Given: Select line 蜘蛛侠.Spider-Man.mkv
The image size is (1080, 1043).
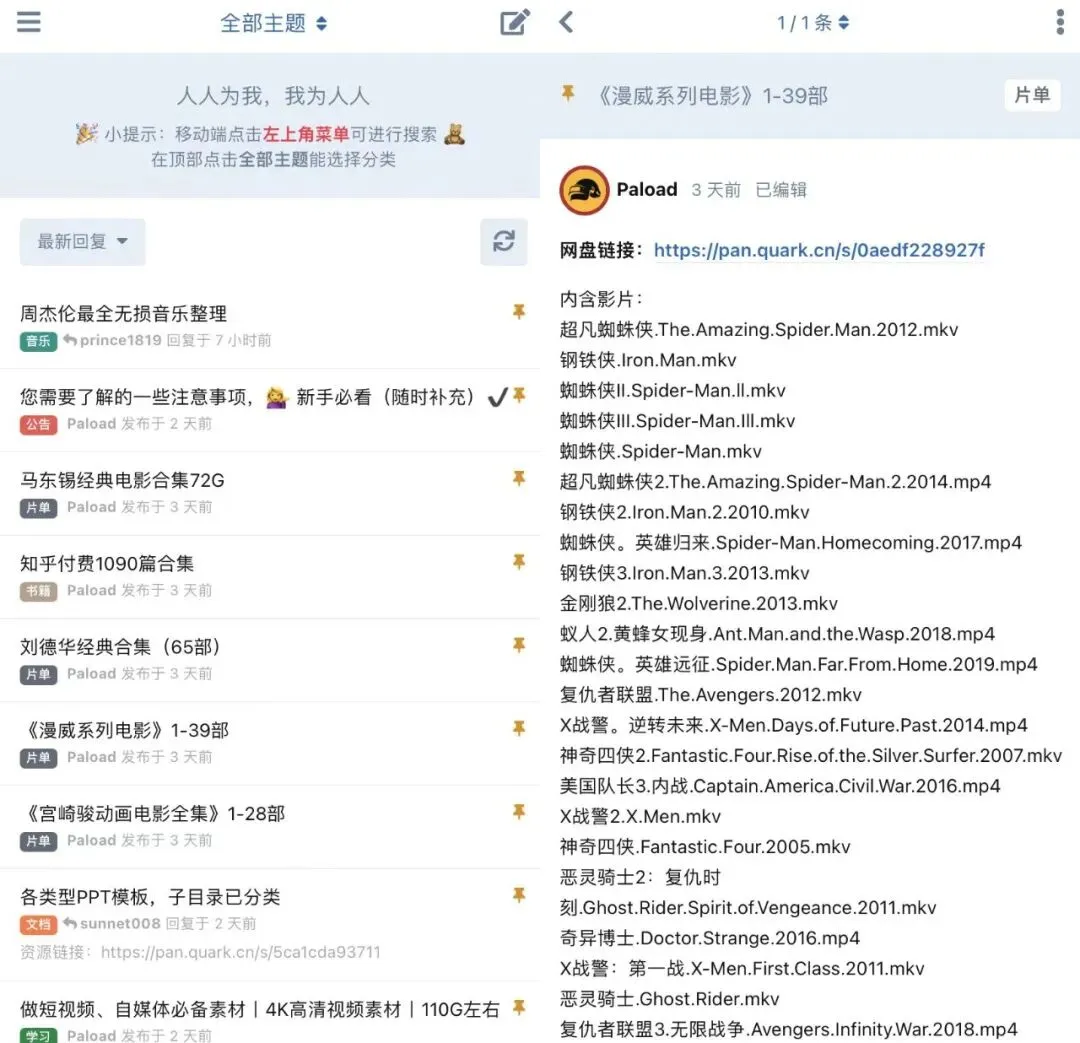Looking at the screenshot, I should (661, 451).
